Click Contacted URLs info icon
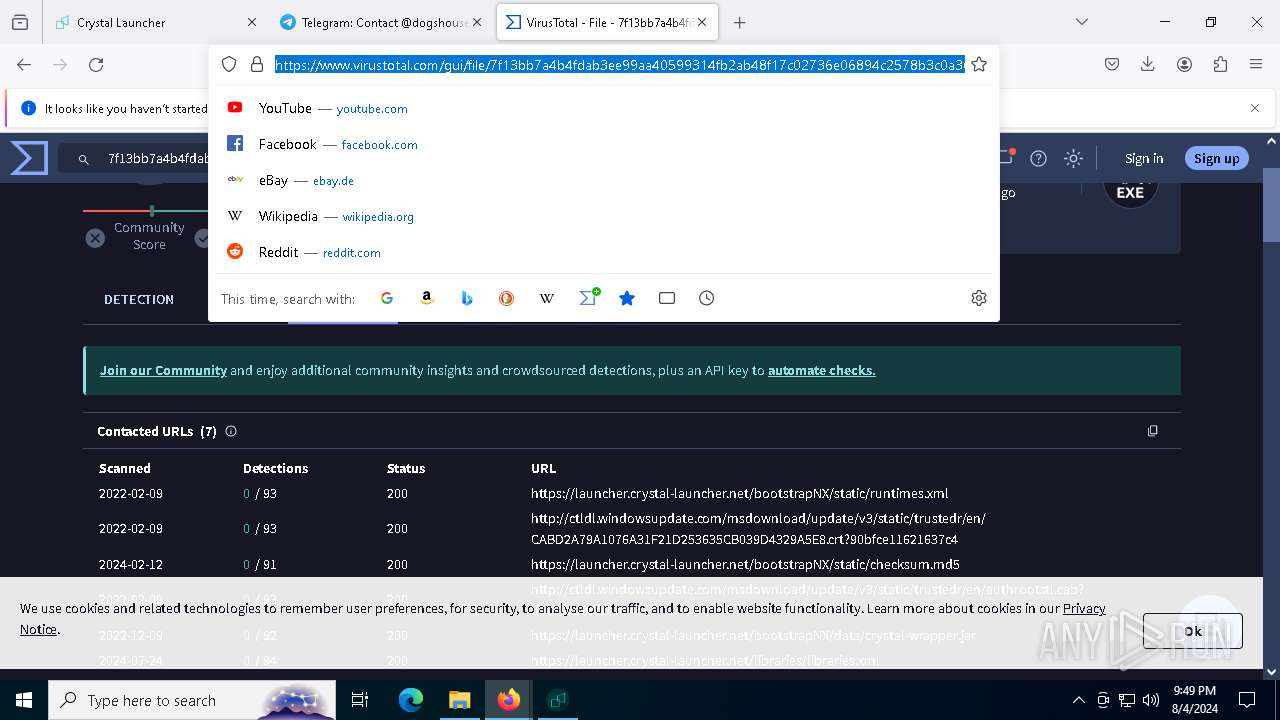 [x=231, y=431]
